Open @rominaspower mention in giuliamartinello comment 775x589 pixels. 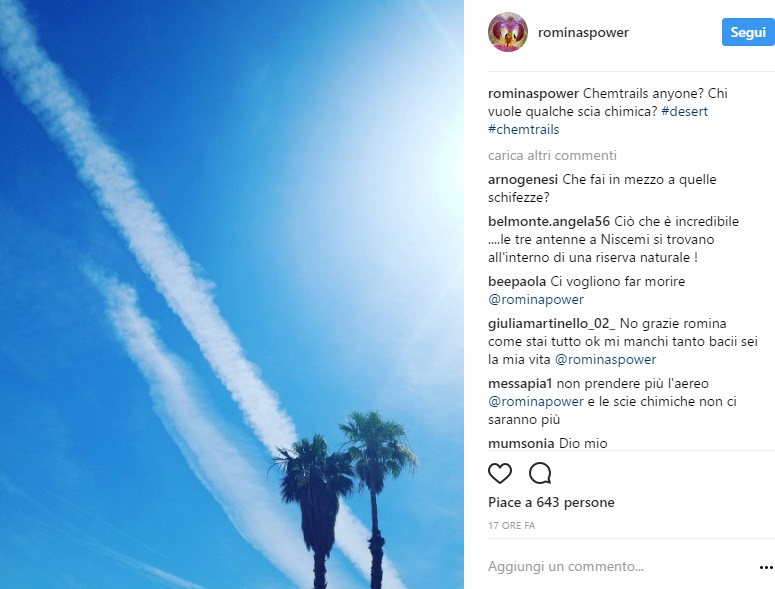point(605,360)
